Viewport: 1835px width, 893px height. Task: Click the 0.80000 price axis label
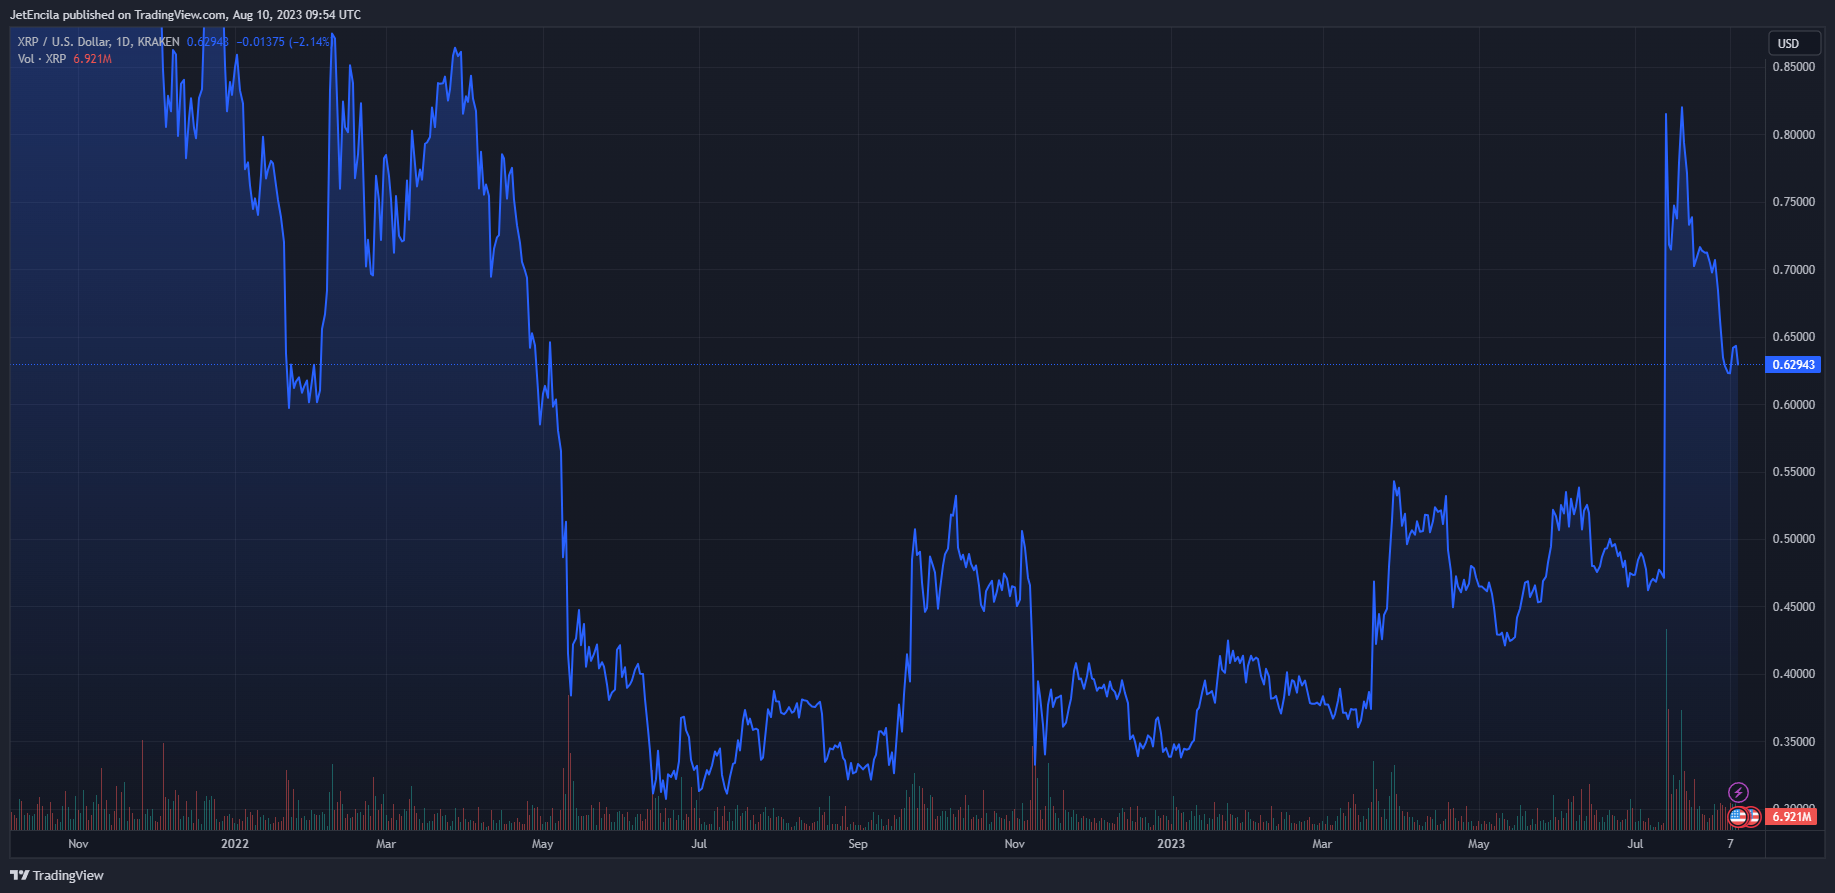1794,135
